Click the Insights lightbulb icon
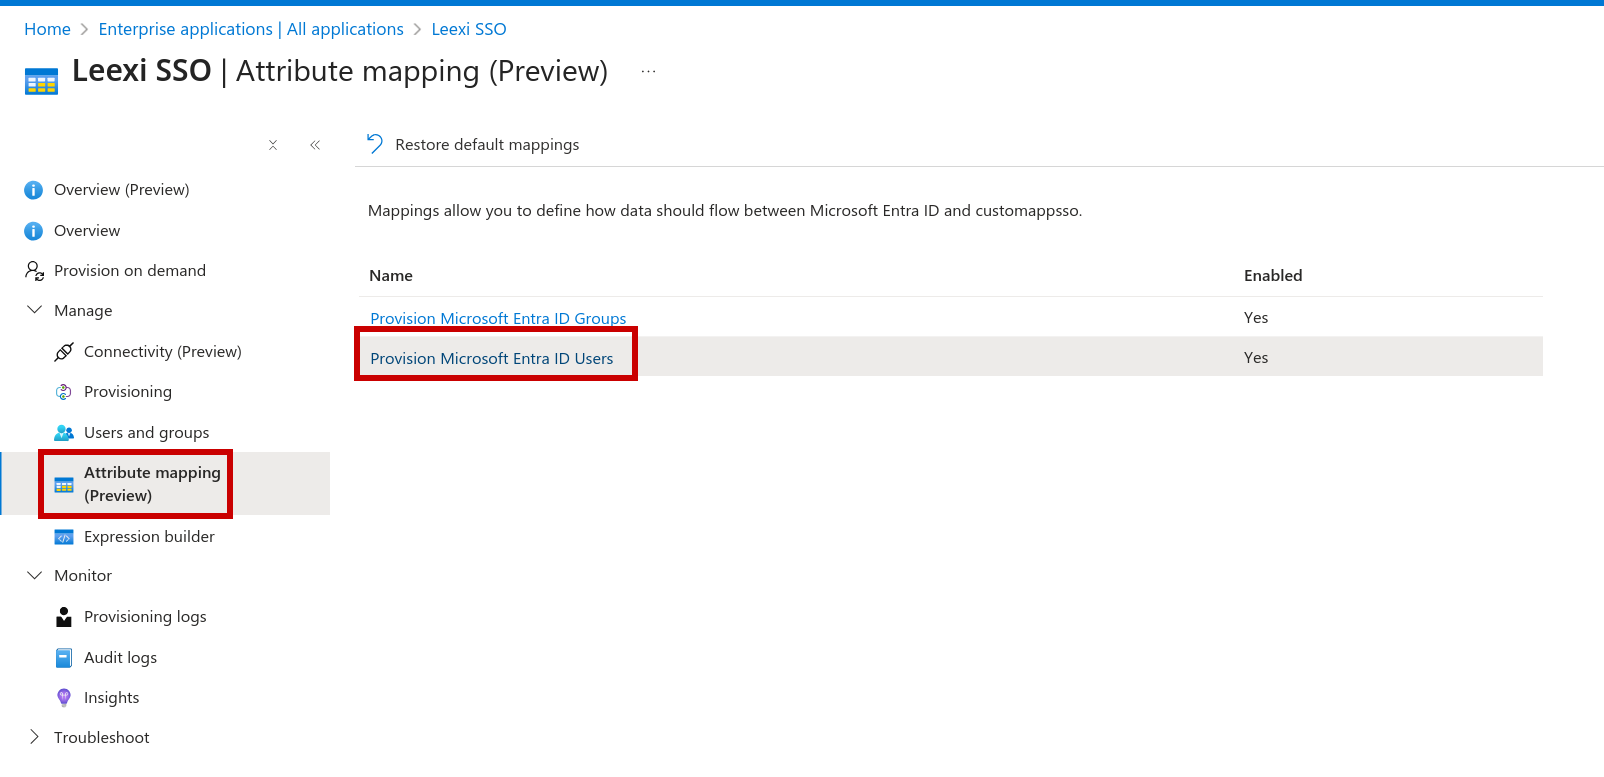Viewport: 1604px width, 777px height. (64, 698)
